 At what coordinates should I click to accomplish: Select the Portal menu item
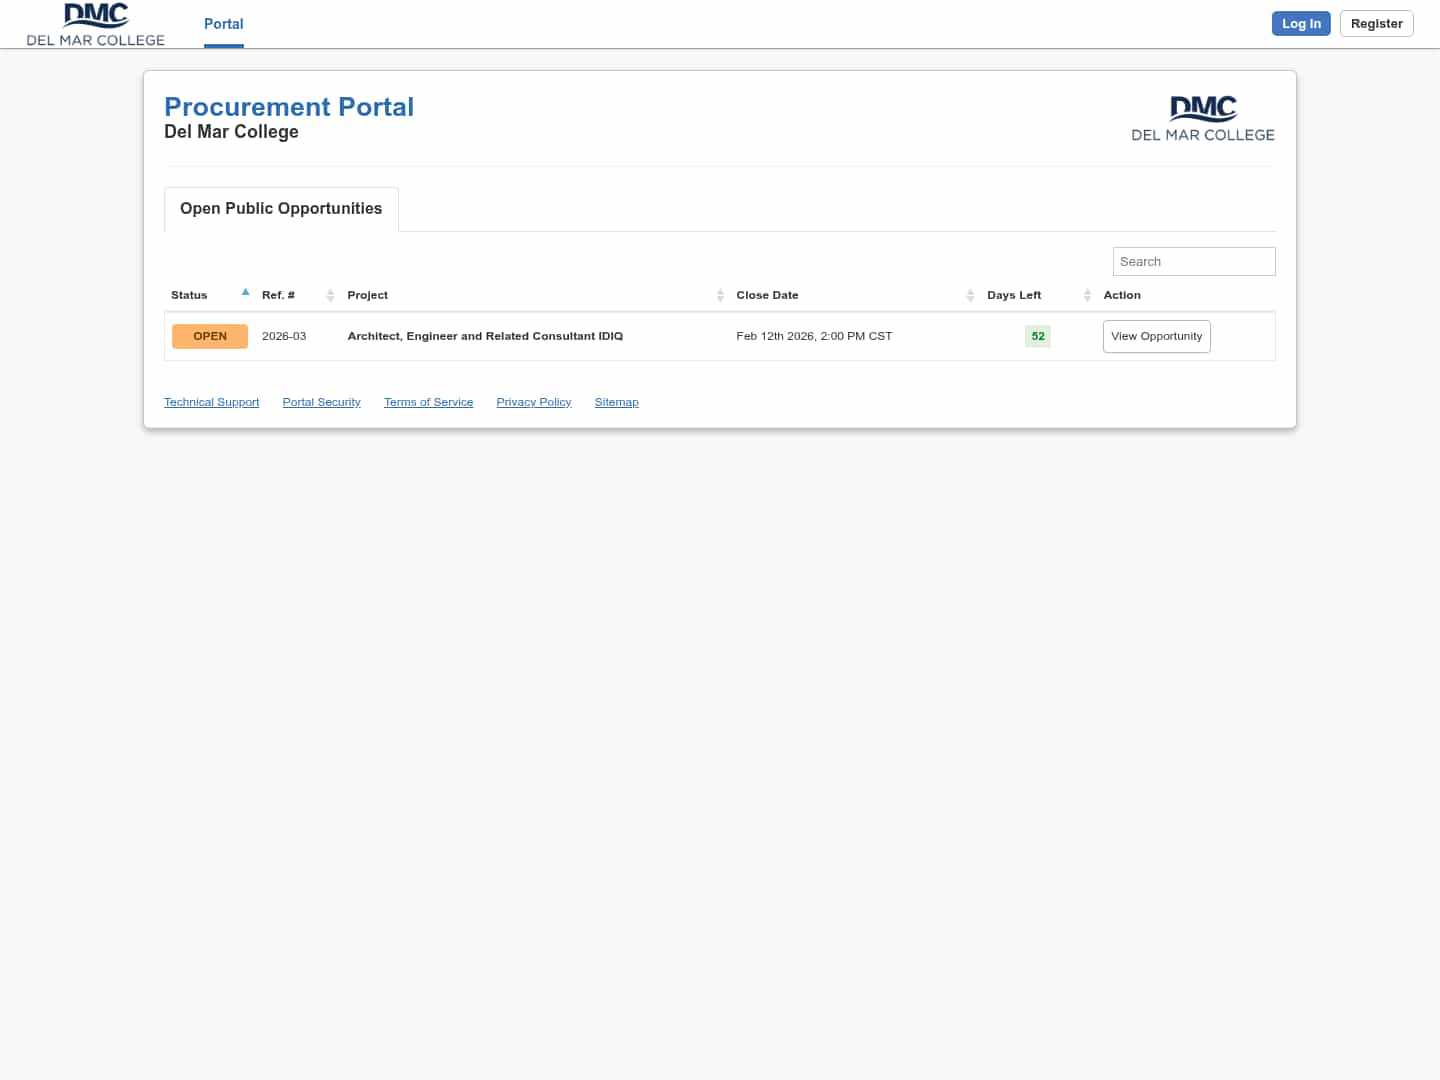pyautogui.click(x=223, y=24)
